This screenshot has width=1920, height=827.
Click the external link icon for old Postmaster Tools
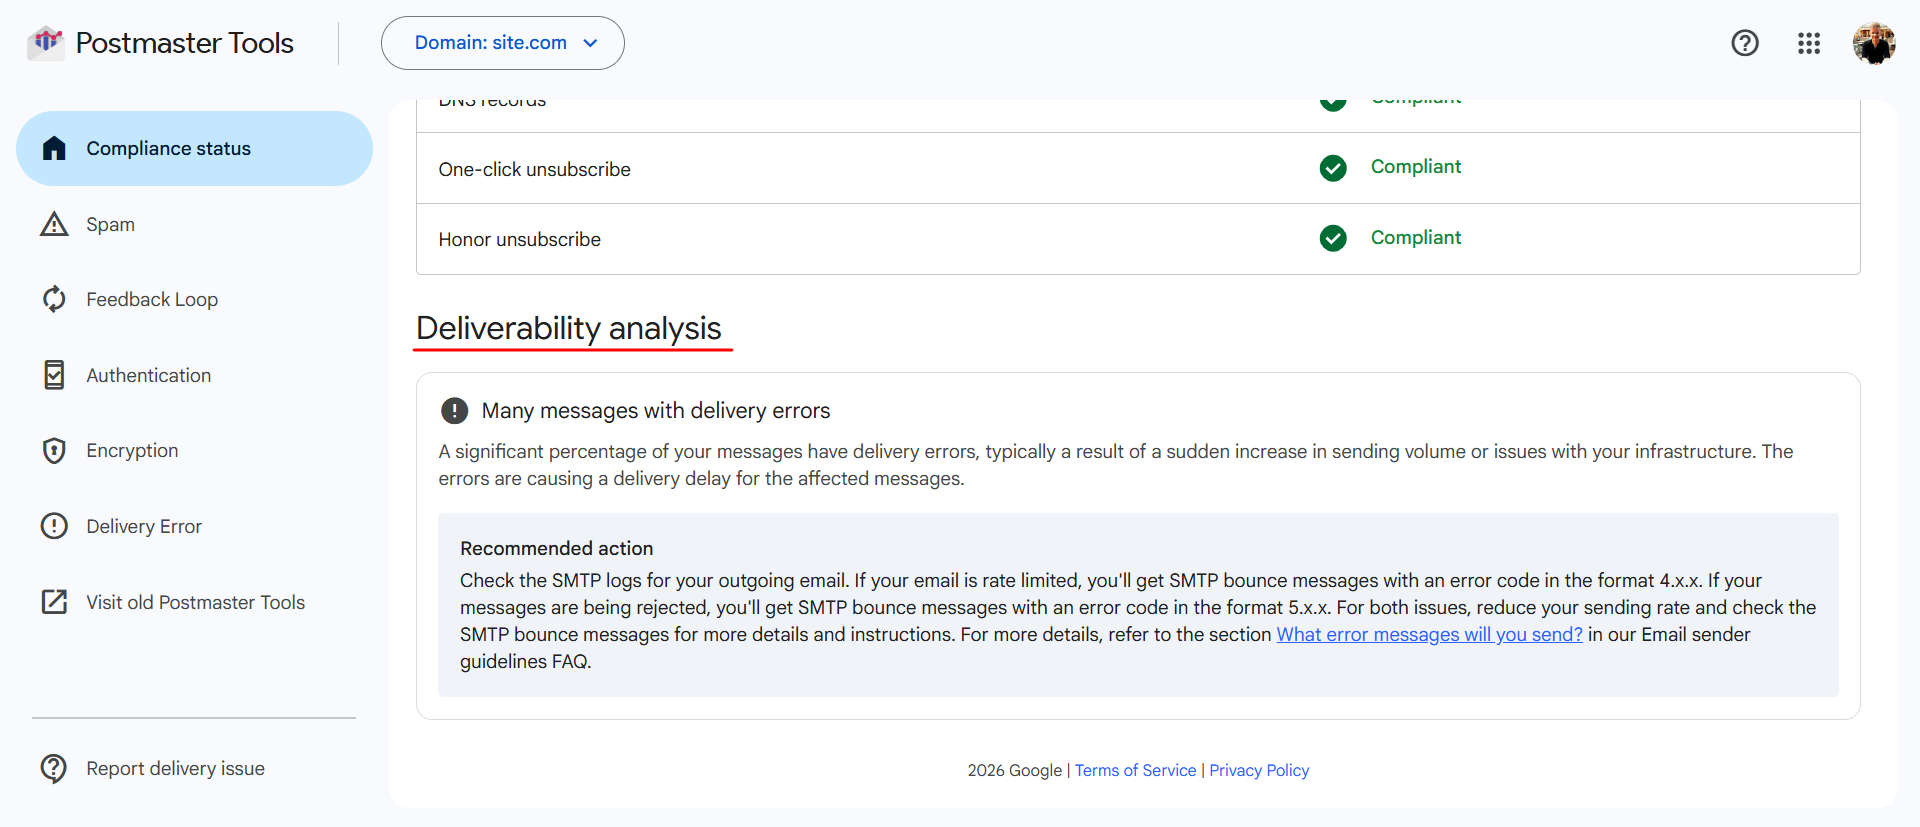[54, 602]
